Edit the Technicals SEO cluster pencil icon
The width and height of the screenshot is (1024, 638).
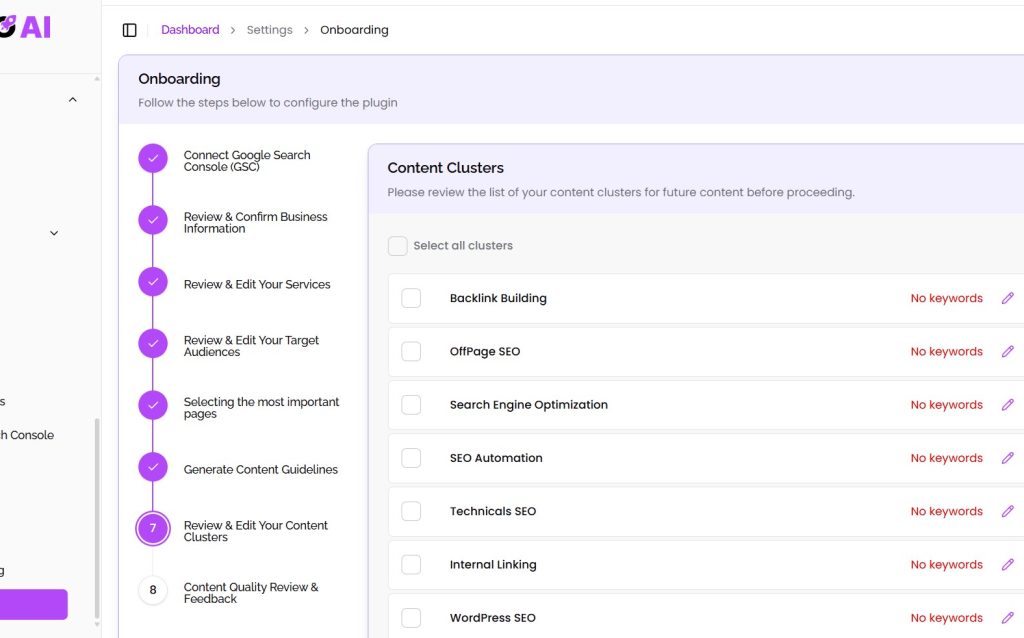click(1008, 511)
